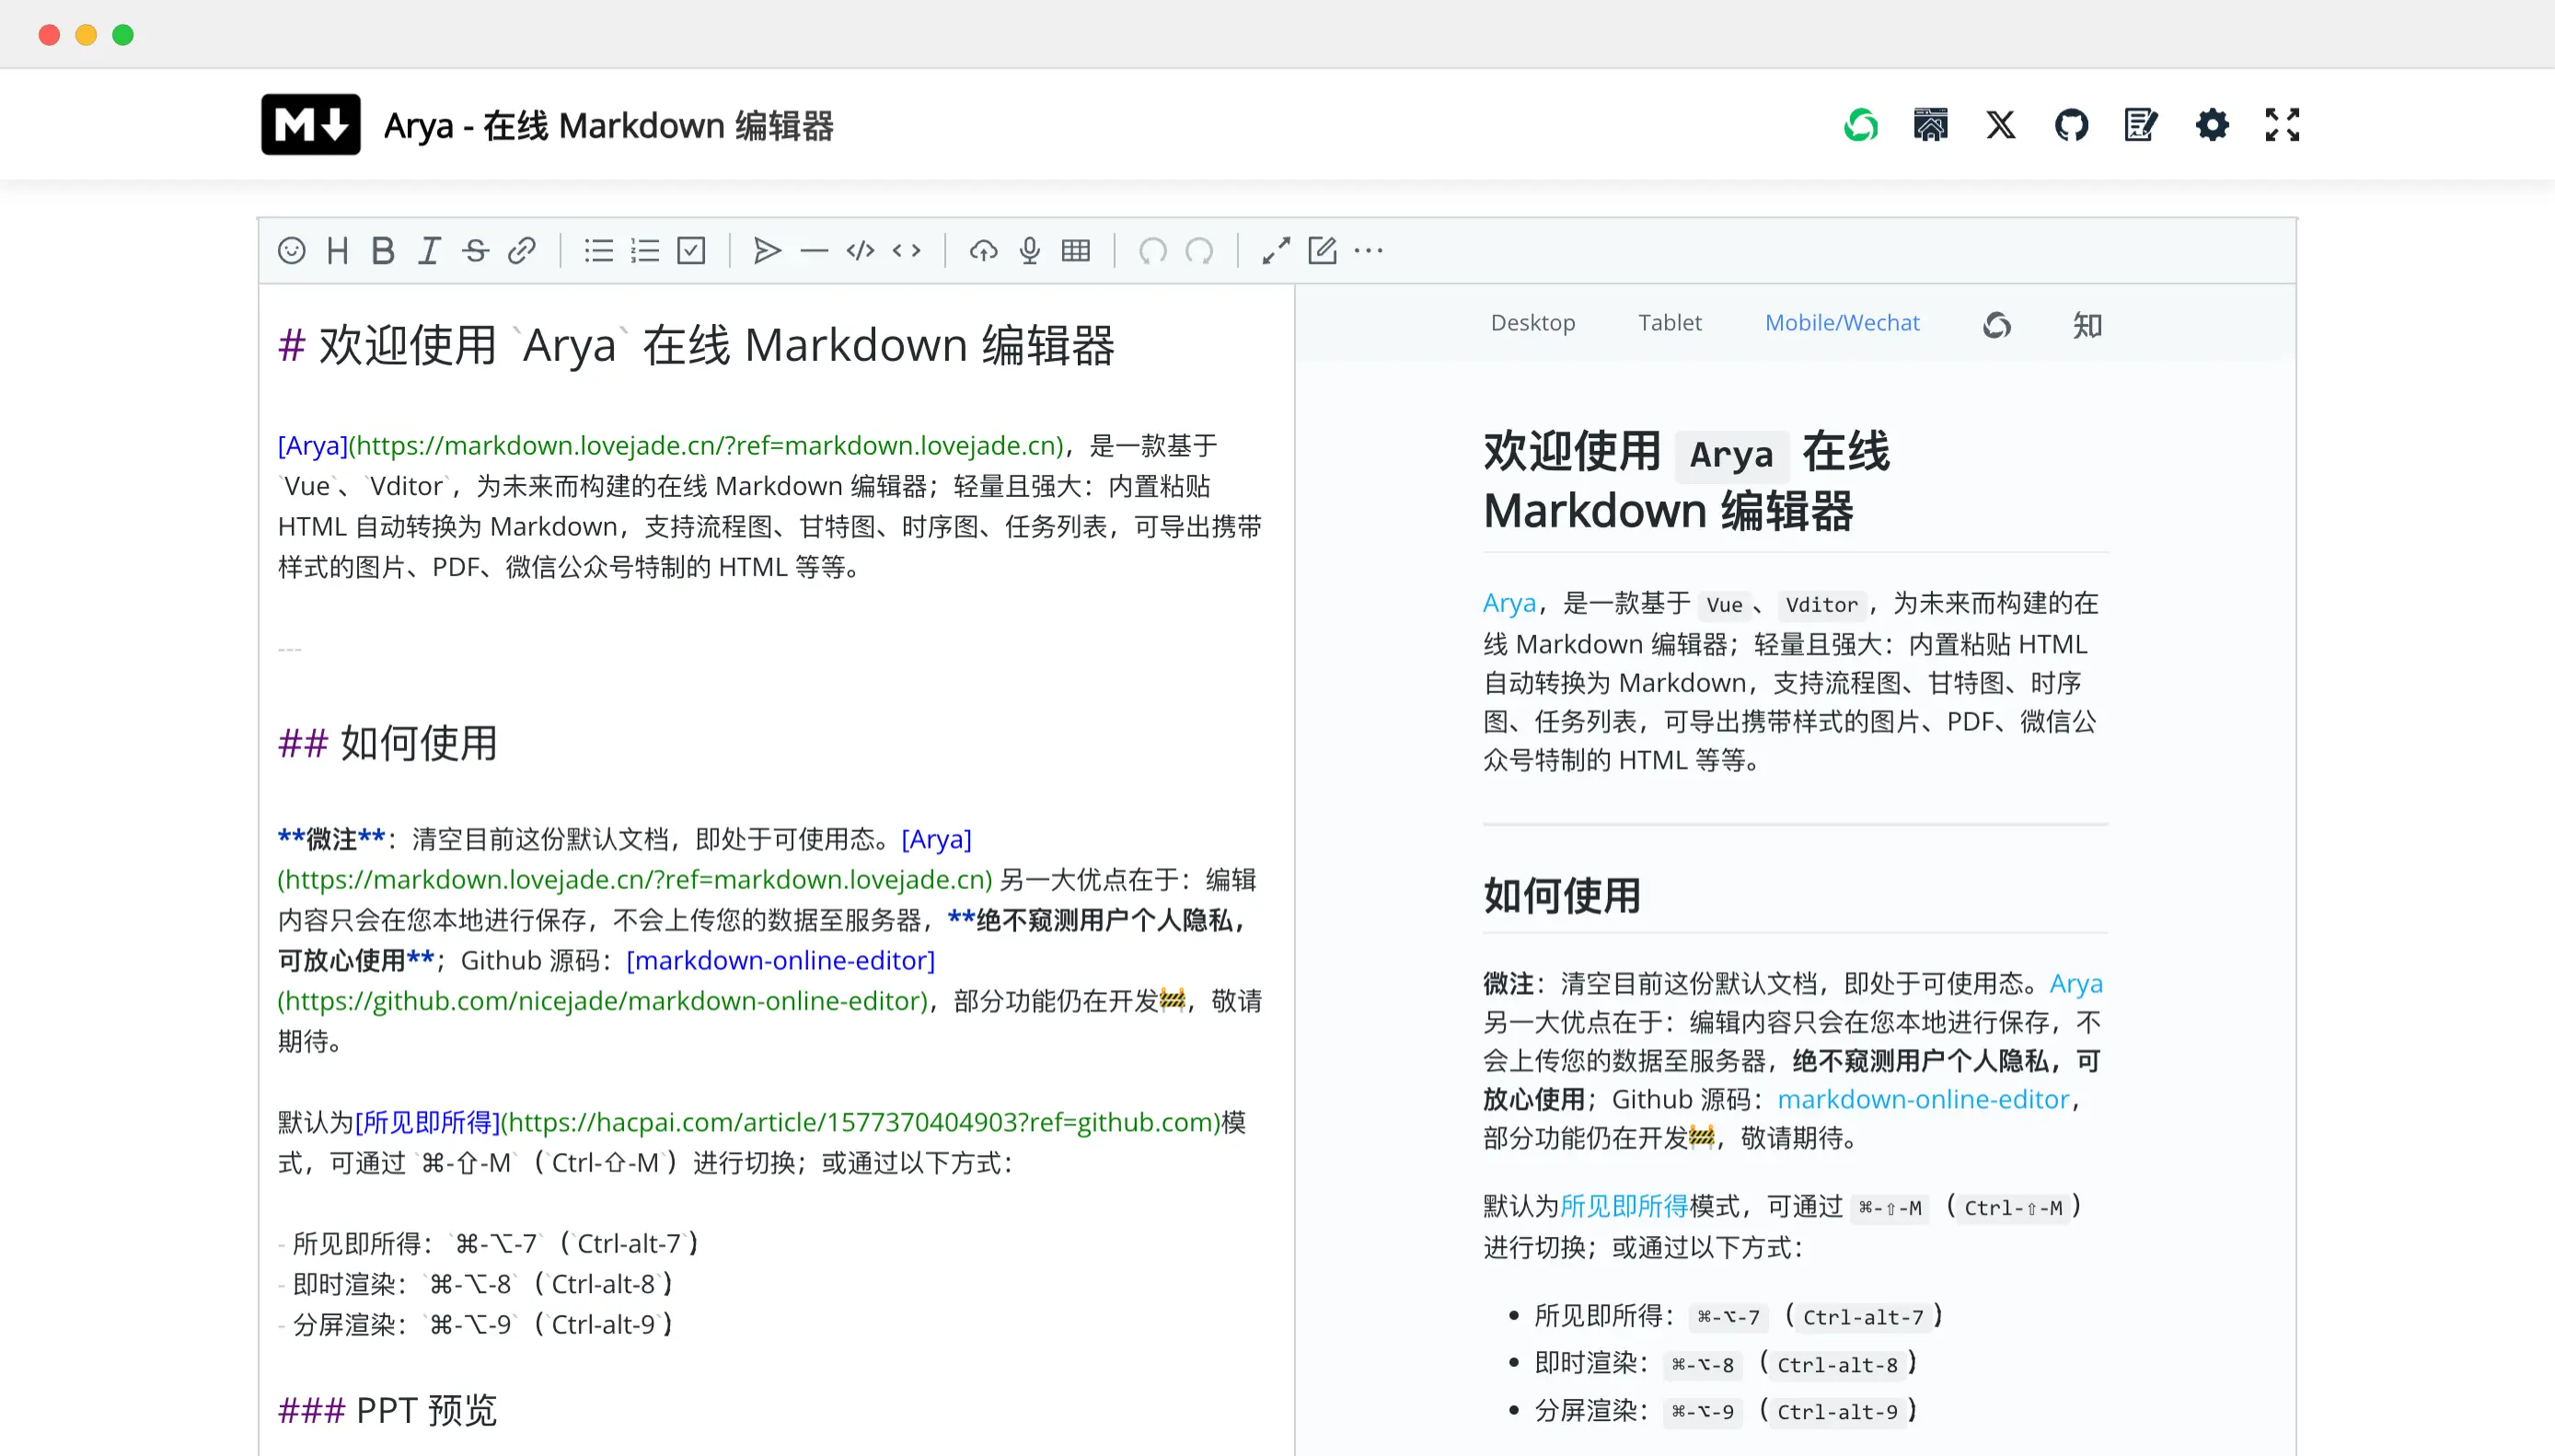Open markdown-online-editor link in preview
Image resolution: width=2555 pixels, height=1456 pixels.
pyautogui.click(x=1923, y=1099)
